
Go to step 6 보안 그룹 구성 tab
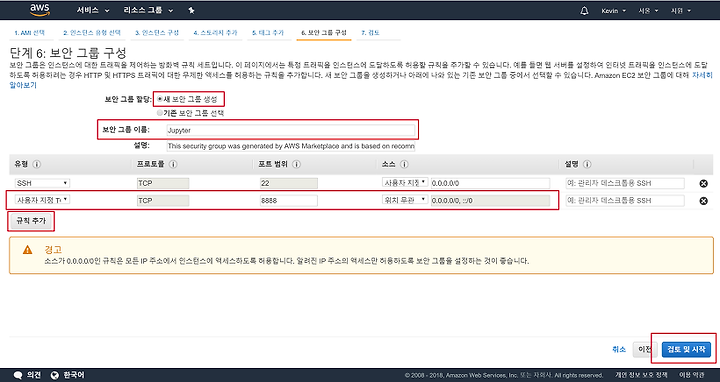[x=324, y=33]
